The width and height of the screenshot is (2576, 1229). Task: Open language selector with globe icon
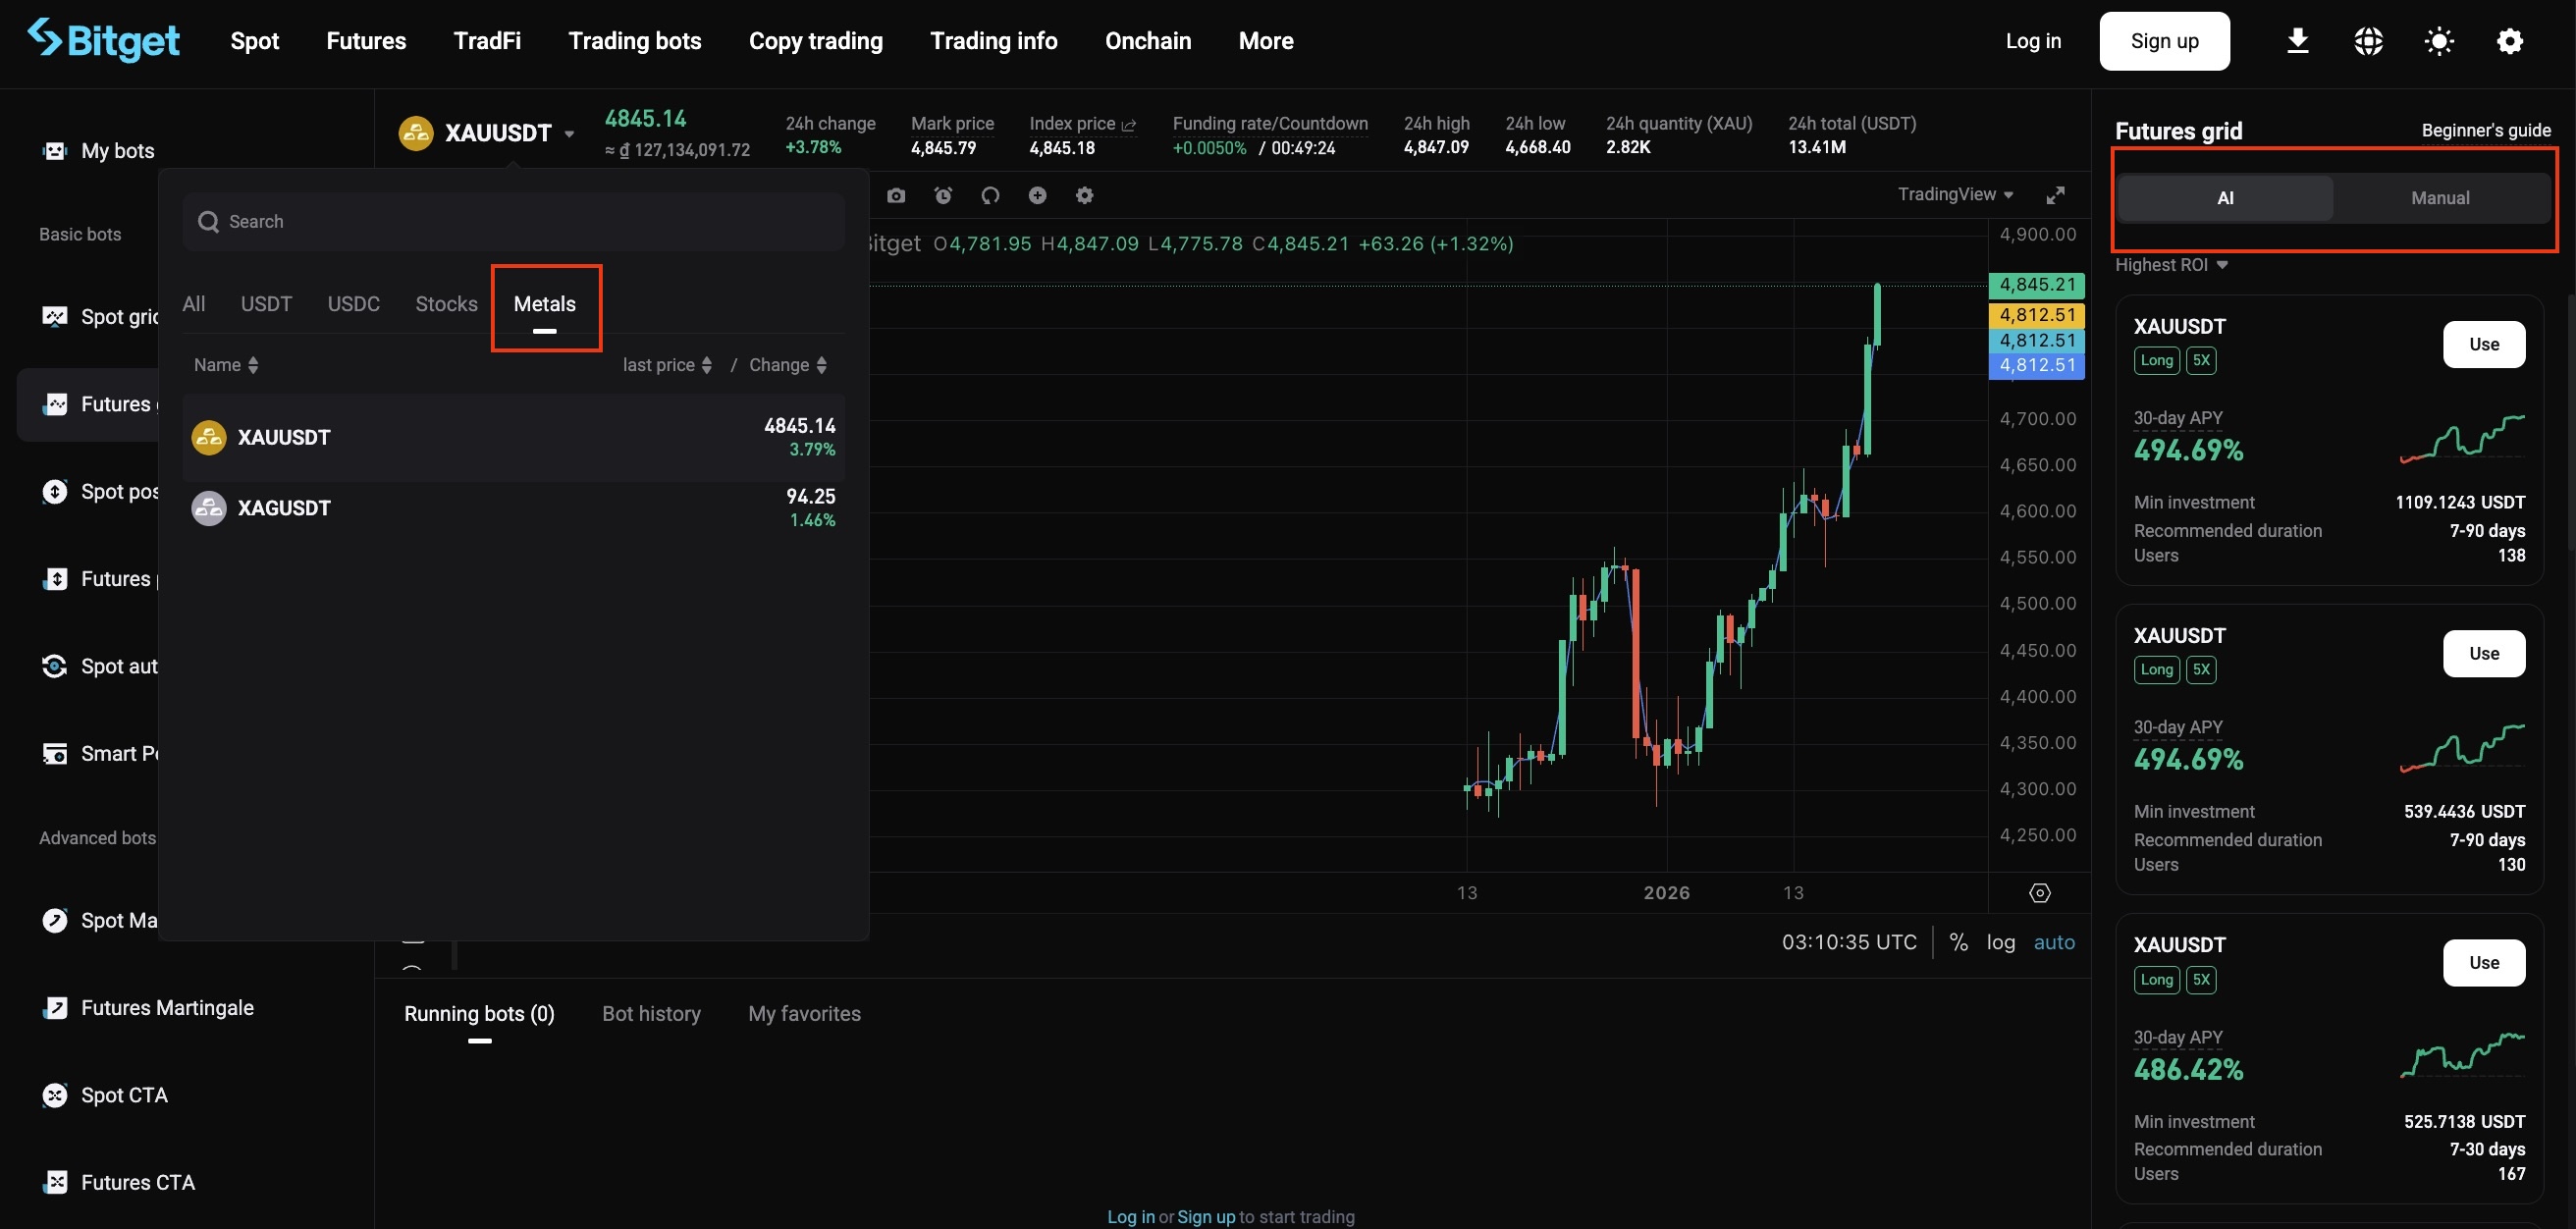pyautogui.click(x=2368, y=40)
